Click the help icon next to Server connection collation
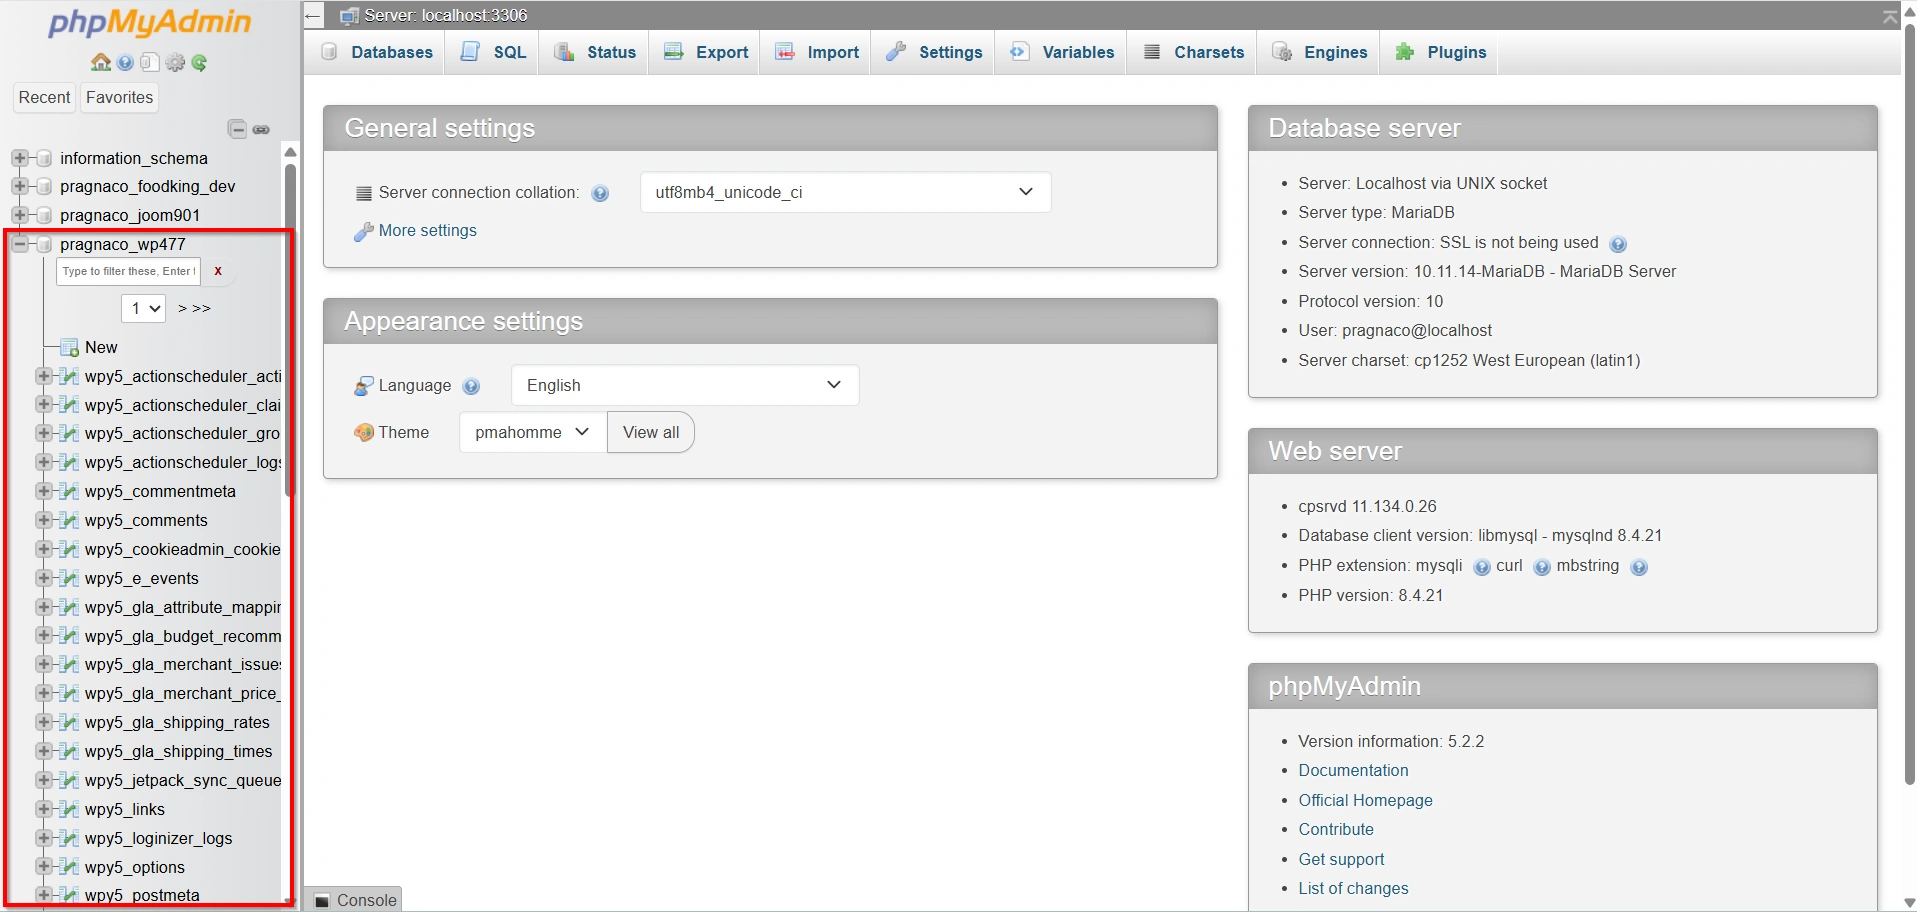1917x912 pixels. pyautogui.click(x=600, y=193)
